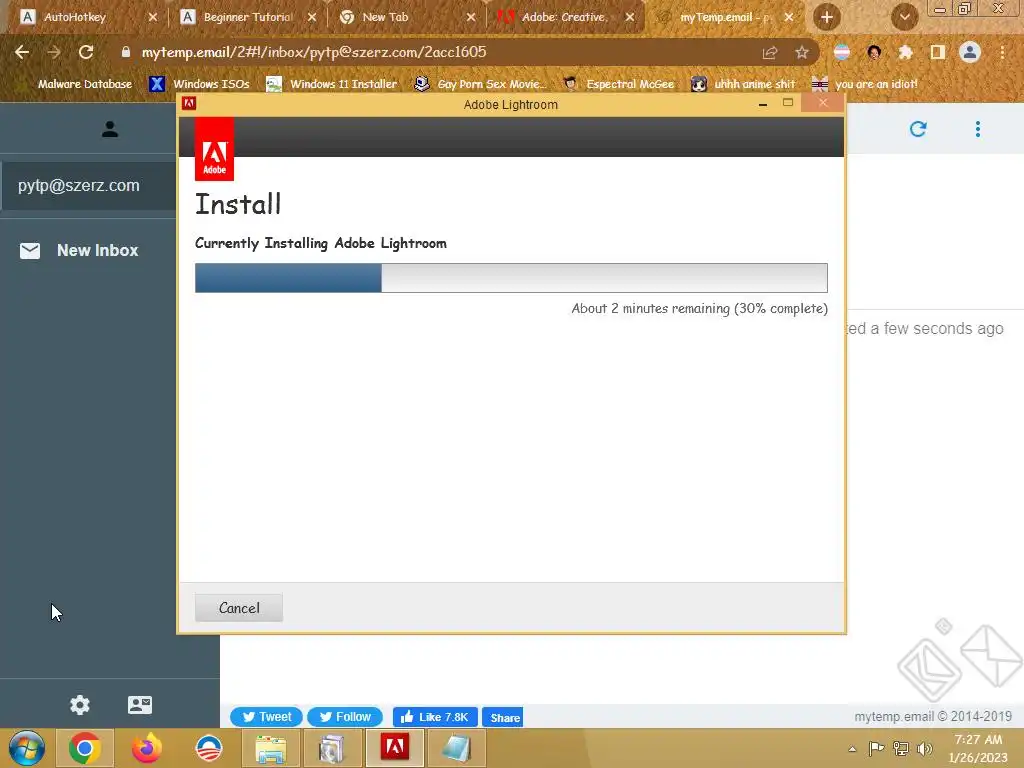Open the taskbar clock showing 7:27 AM
The width and height of the screenshot is (1024, 768).
(978, 748)
